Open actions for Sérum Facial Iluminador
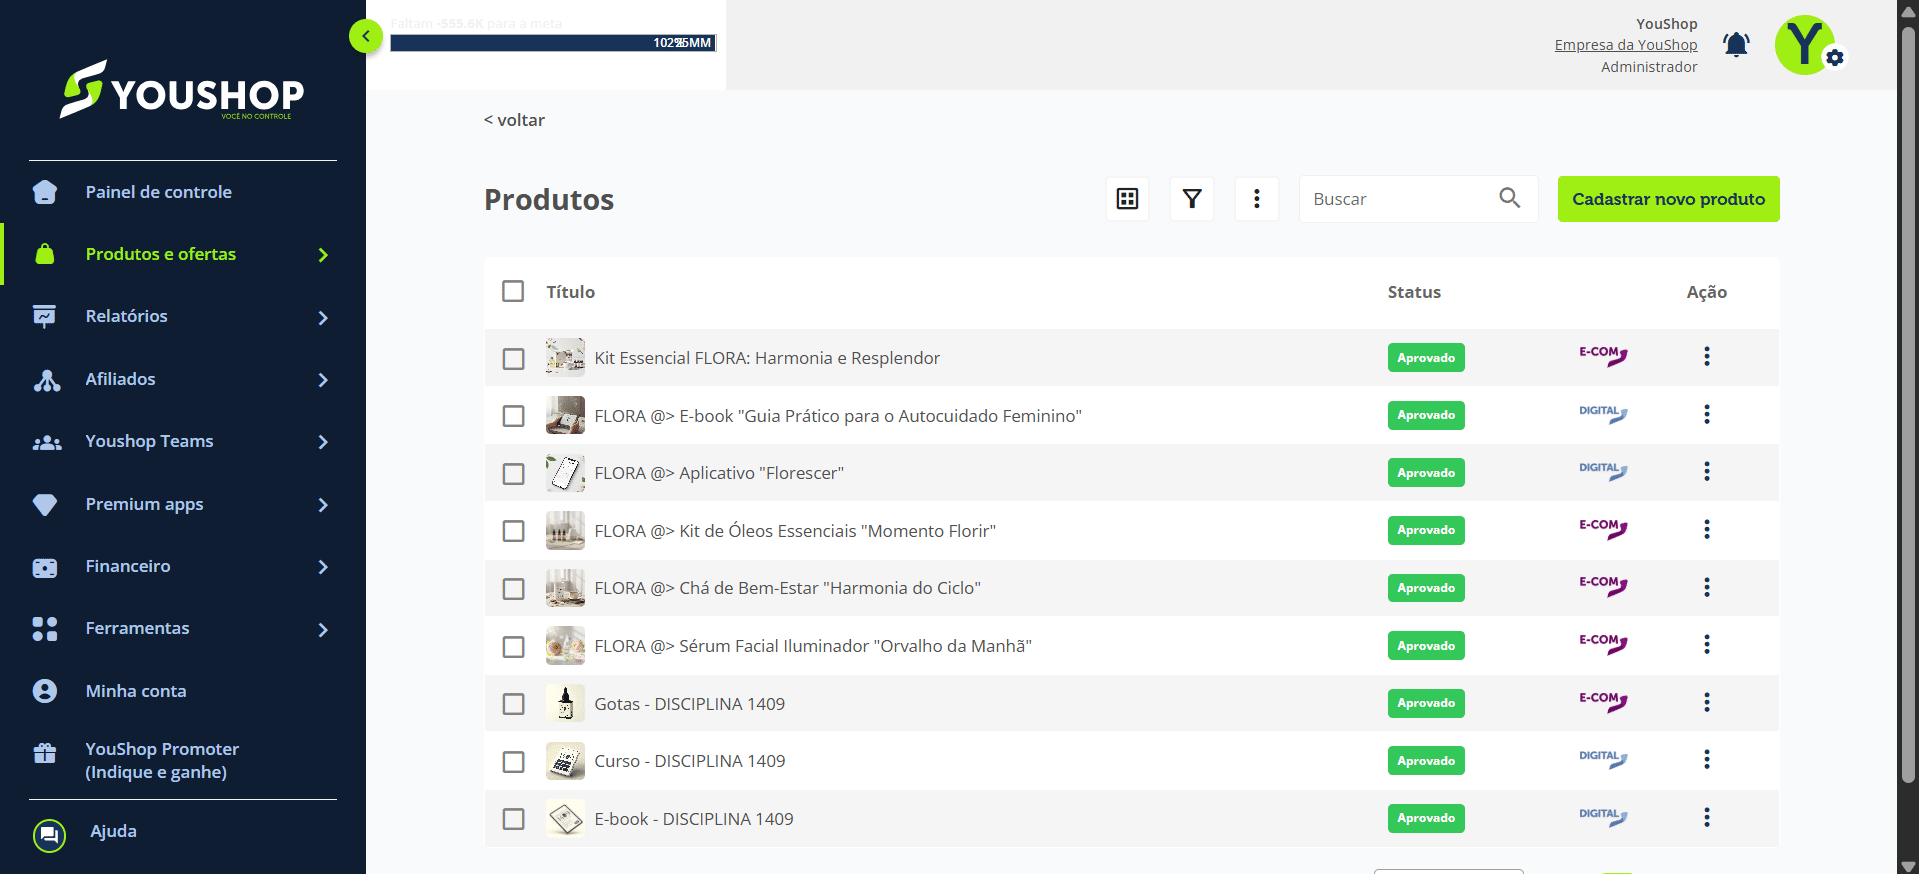1919x874 pixels. pos(1707,644)
